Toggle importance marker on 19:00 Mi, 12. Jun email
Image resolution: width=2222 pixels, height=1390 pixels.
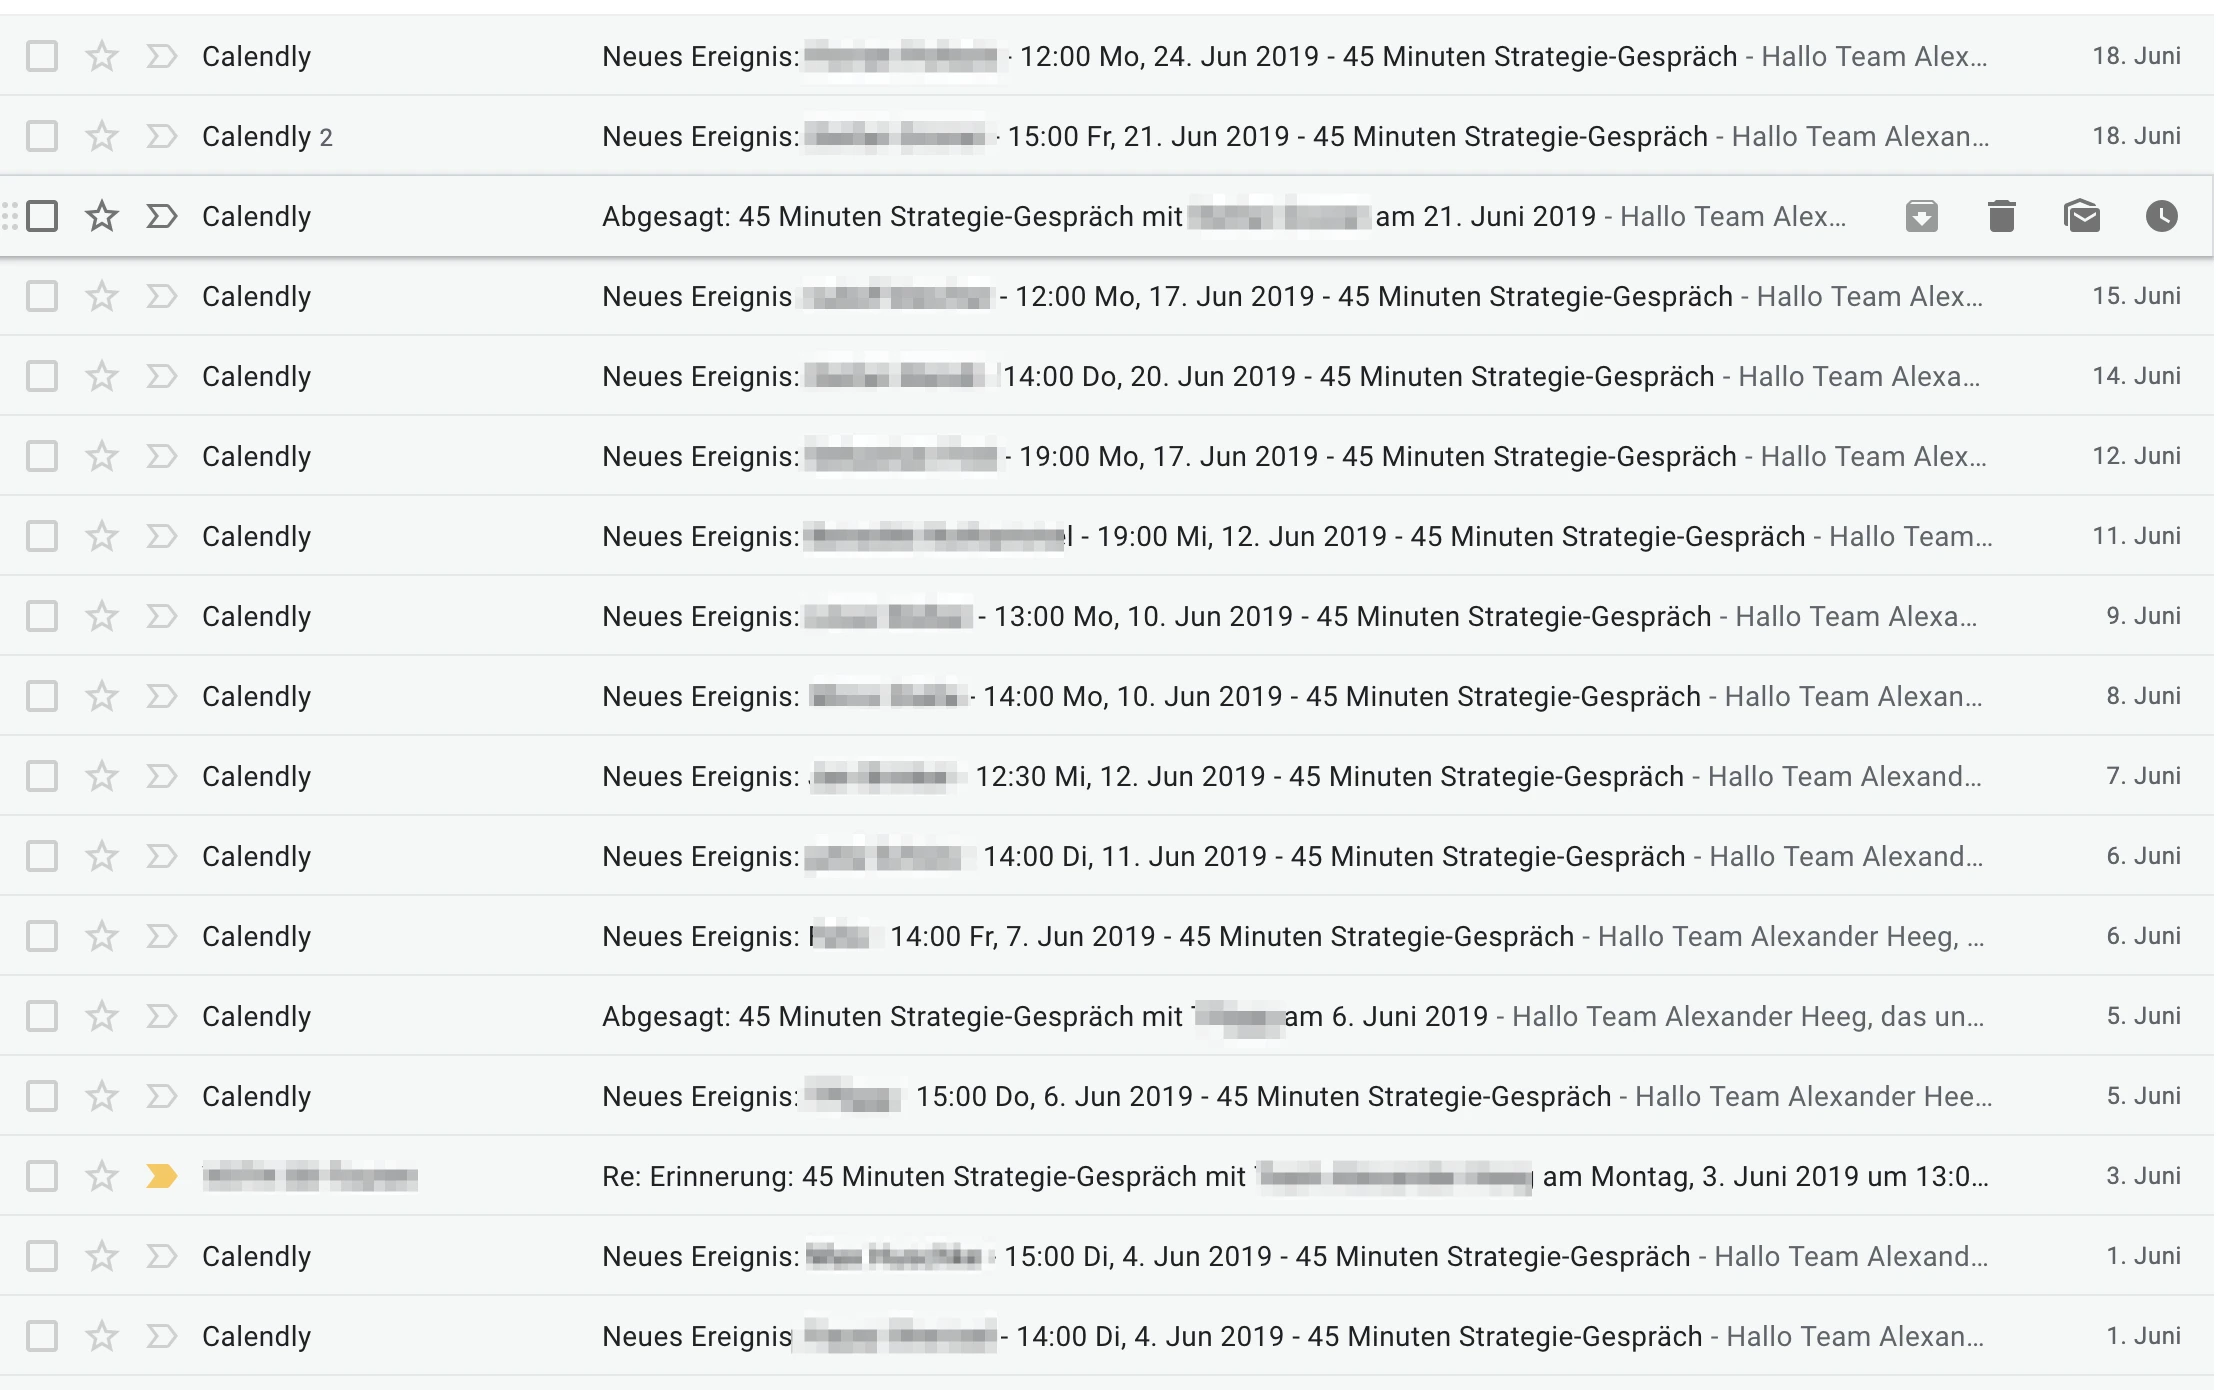tap(161, 536)
